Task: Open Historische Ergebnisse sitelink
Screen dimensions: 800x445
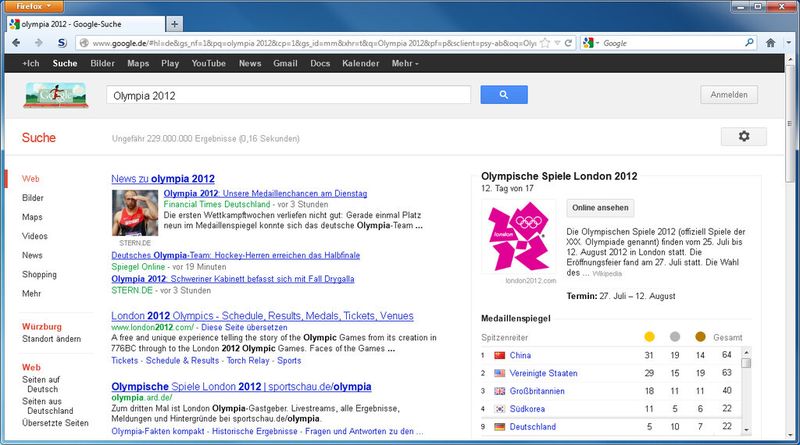Action: (x=255, y=431)
